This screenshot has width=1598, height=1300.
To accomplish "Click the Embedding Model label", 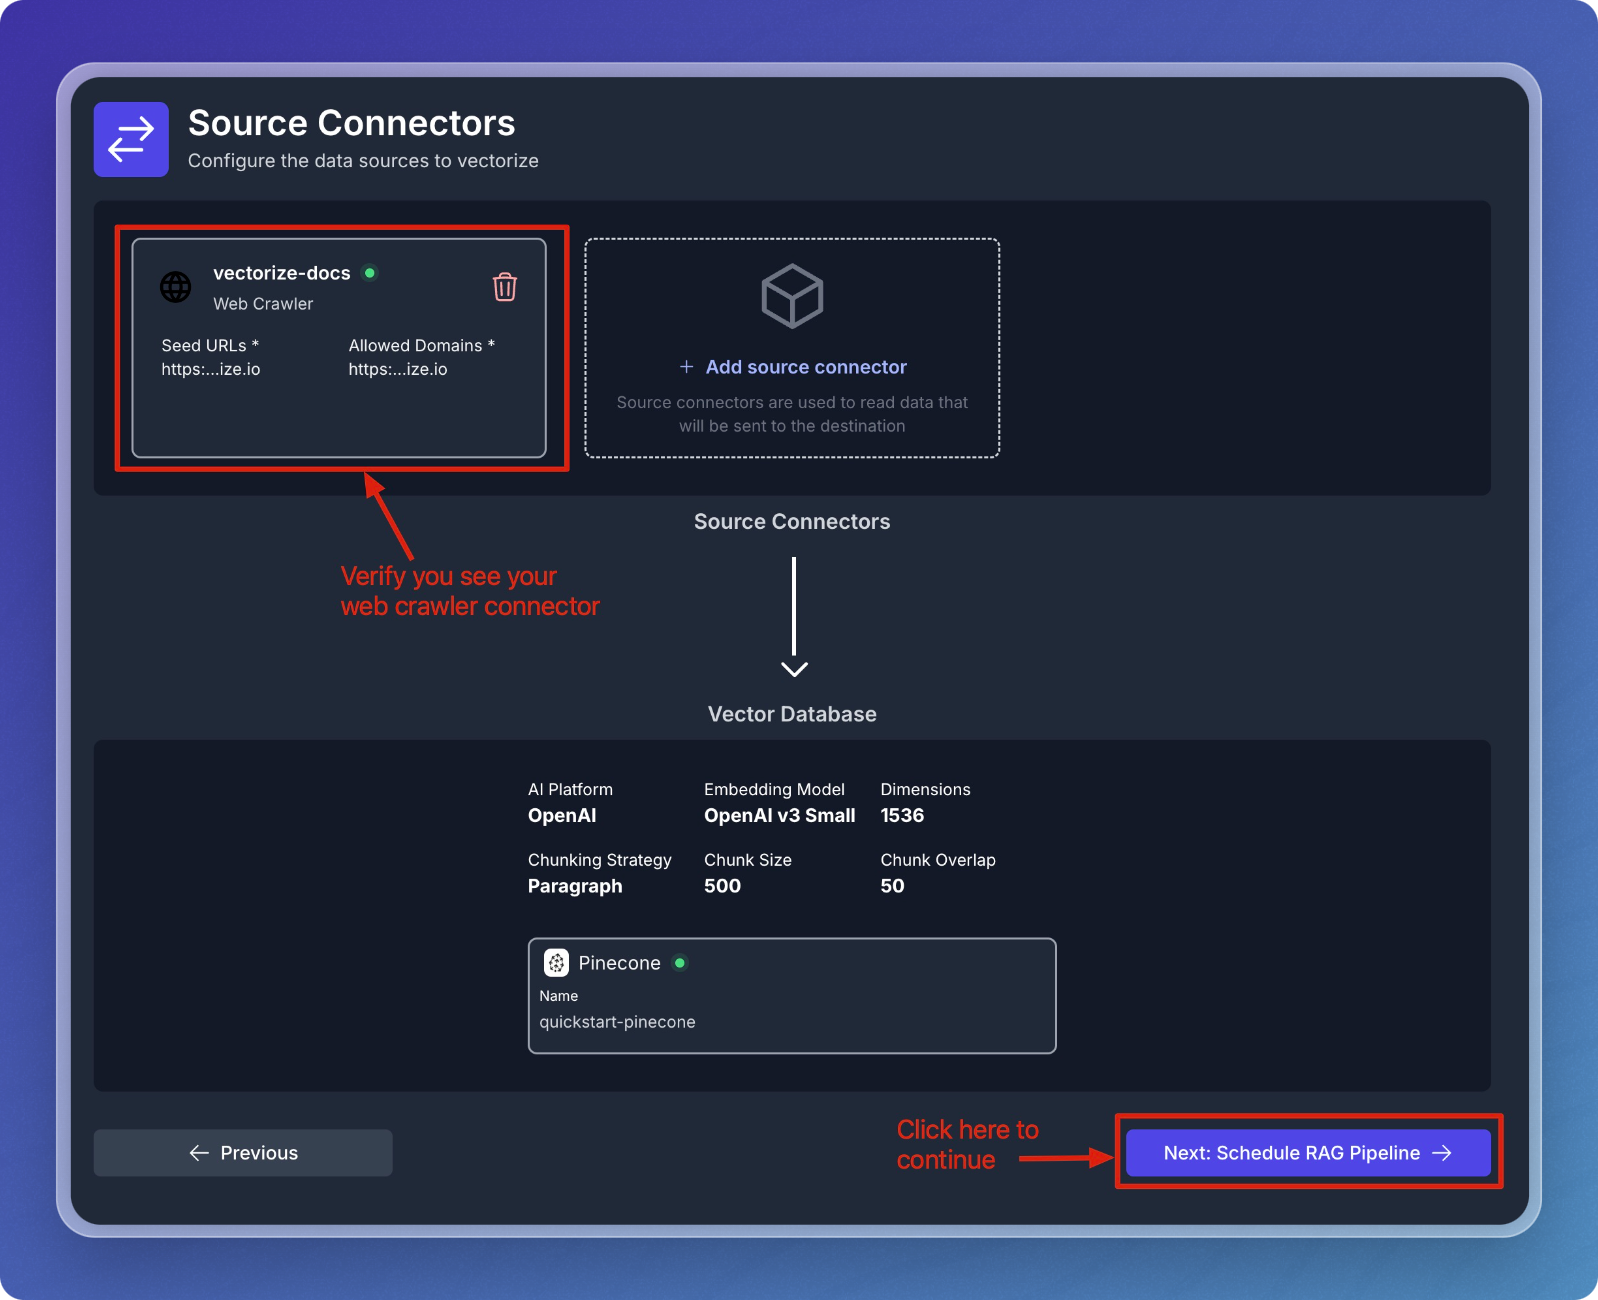I will 774,790.
